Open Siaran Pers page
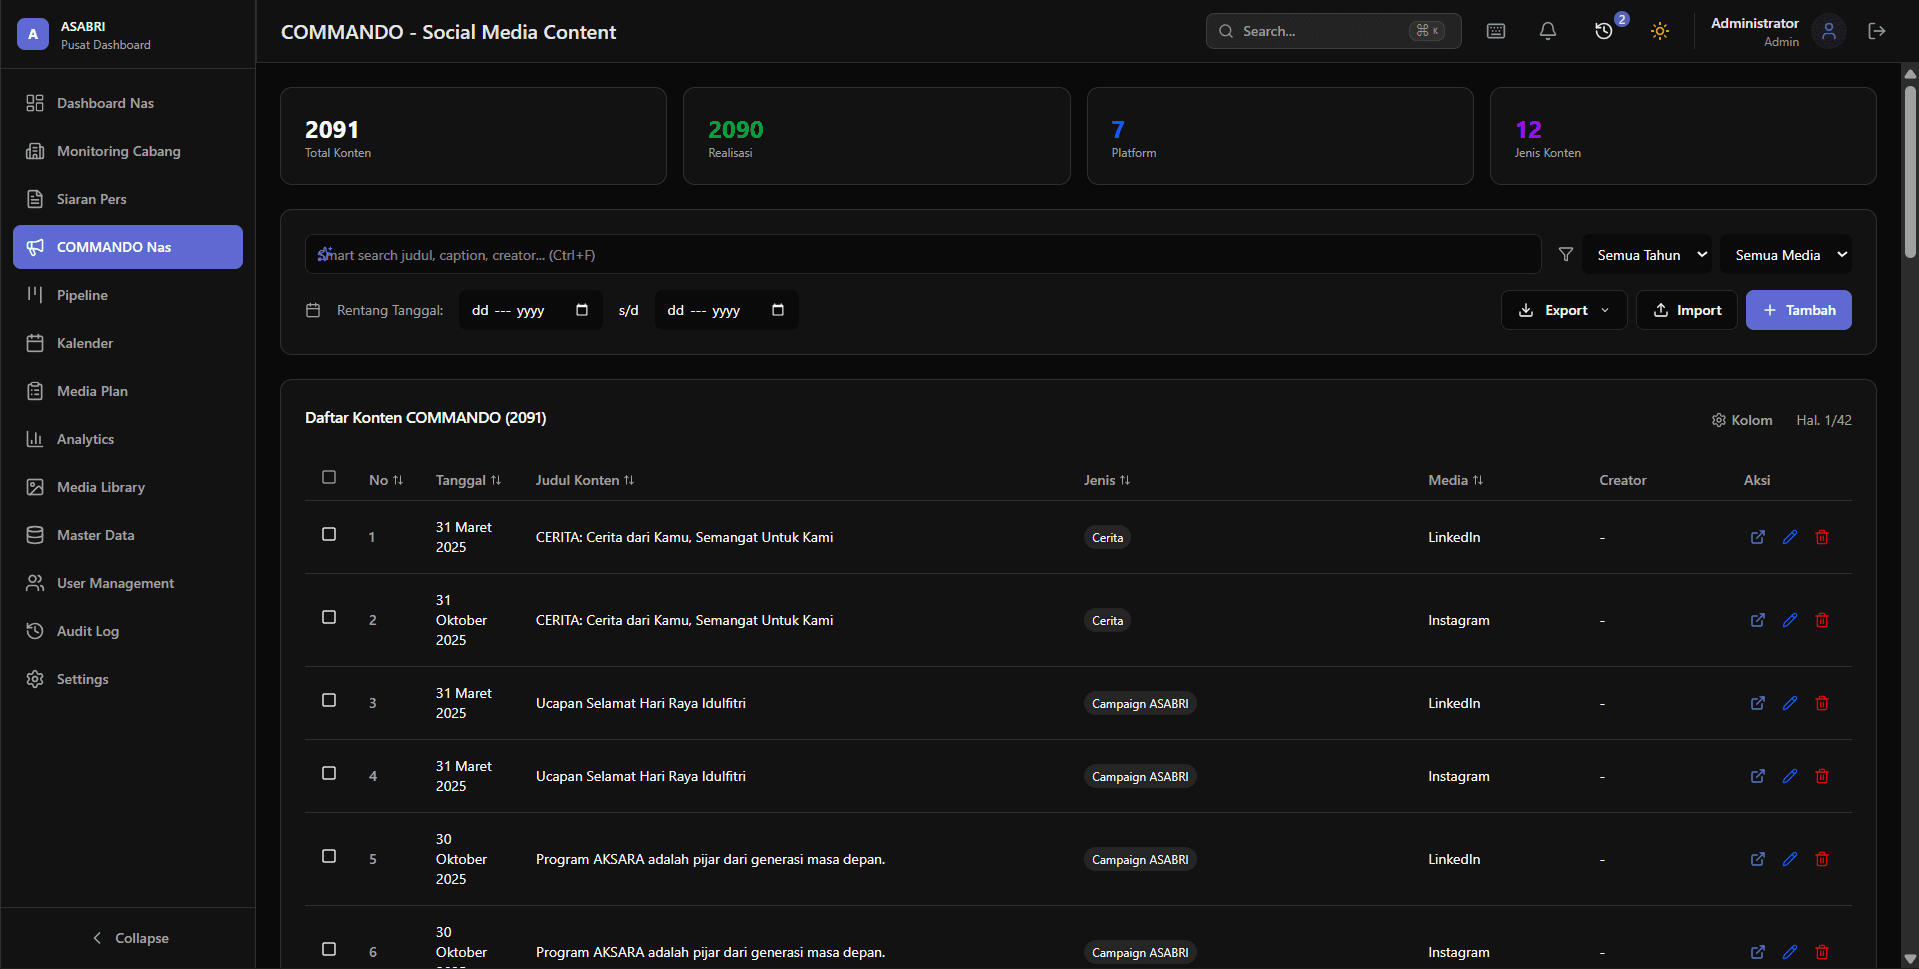This screenshot has height=969, width=1919. (x=128, y=199)
